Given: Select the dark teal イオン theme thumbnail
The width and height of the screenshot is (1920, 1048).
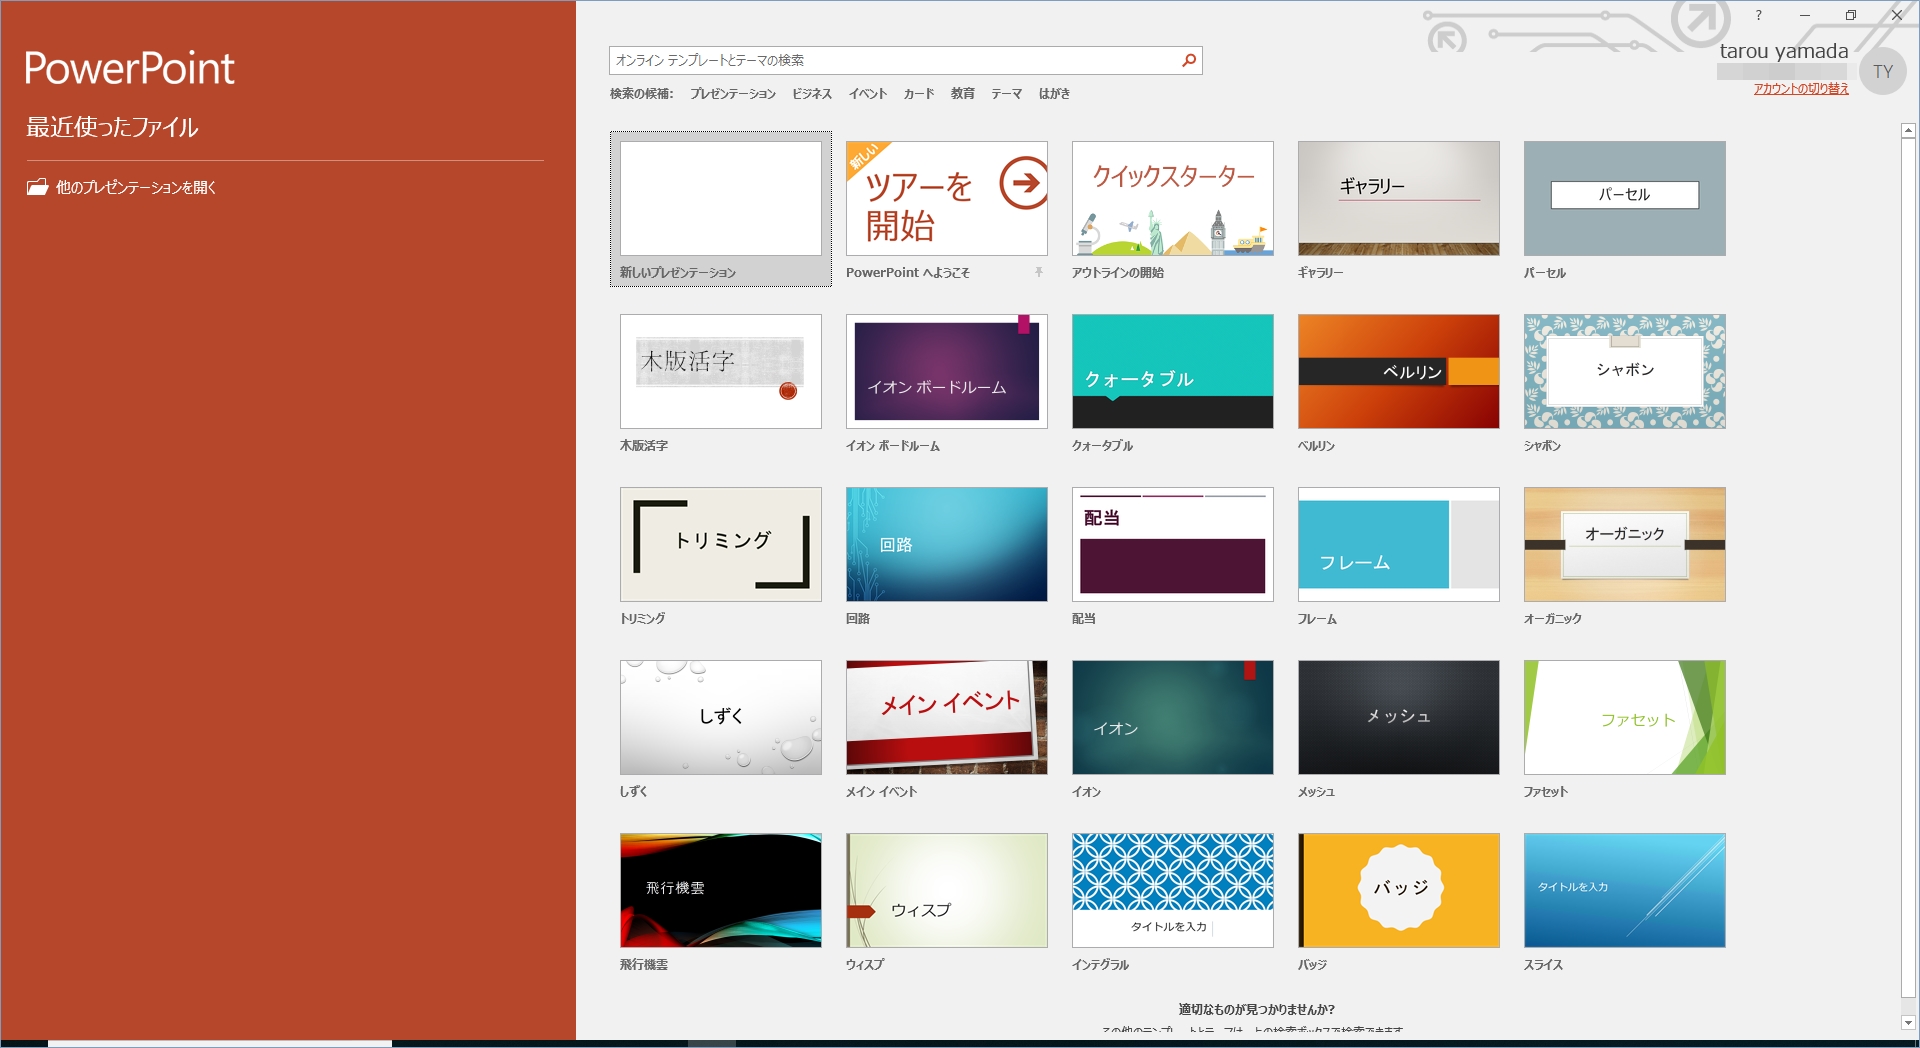Looking at the screenshot, I should pyautogui.click(x=1173, y=717).
